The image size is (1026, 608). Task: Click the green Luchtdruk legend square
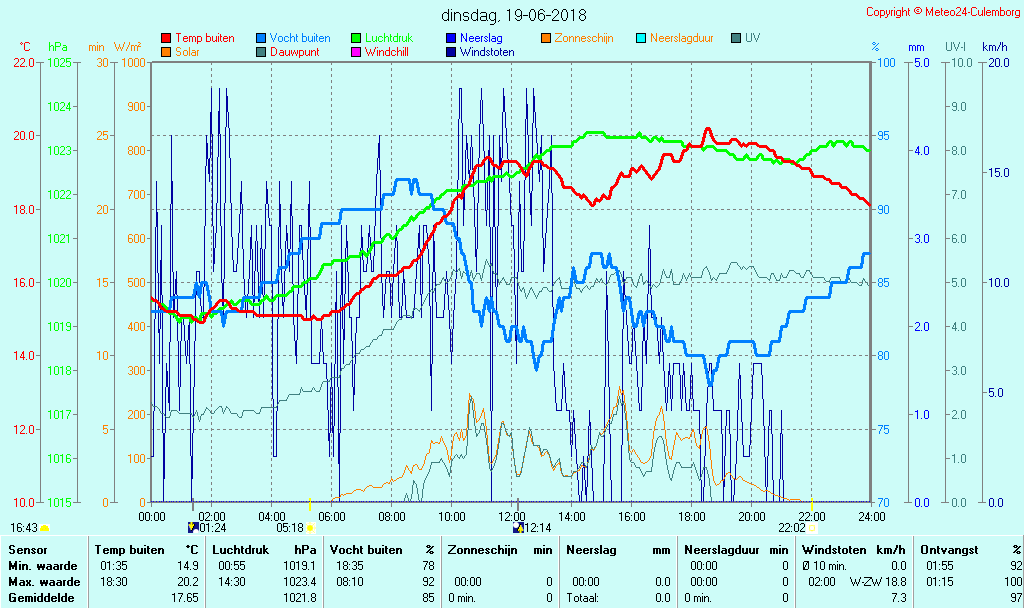[x=356, y=38]
